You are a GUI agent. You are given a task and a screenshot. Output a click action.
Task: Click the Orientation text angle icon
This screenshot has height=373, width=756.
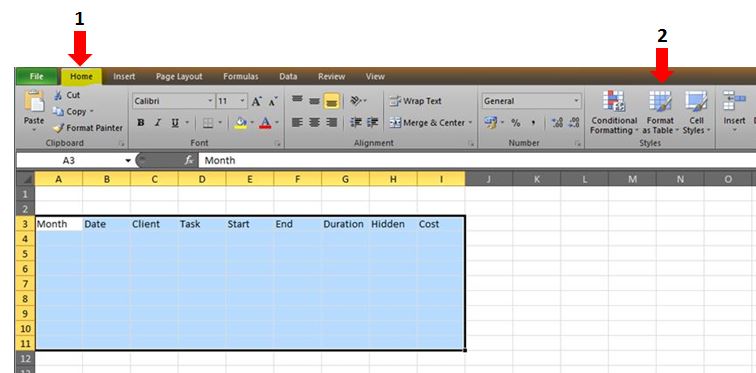(358, 101)
